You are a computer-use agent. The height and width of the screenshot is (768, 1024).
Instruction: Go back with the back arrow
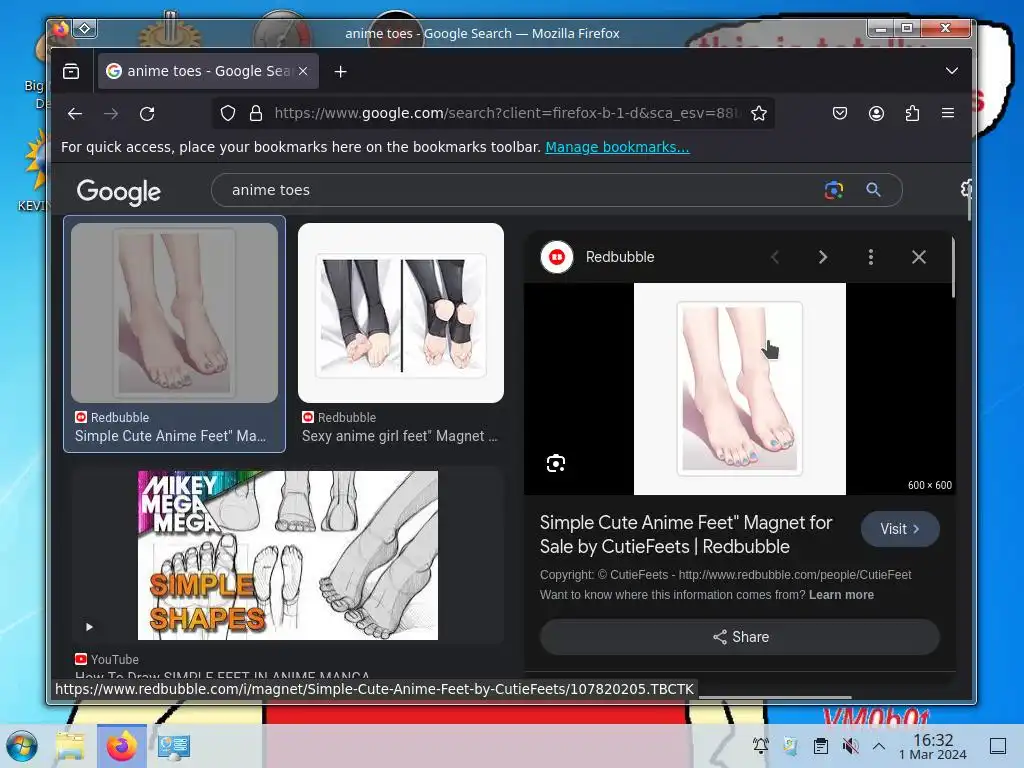click(x=75, y=114)
